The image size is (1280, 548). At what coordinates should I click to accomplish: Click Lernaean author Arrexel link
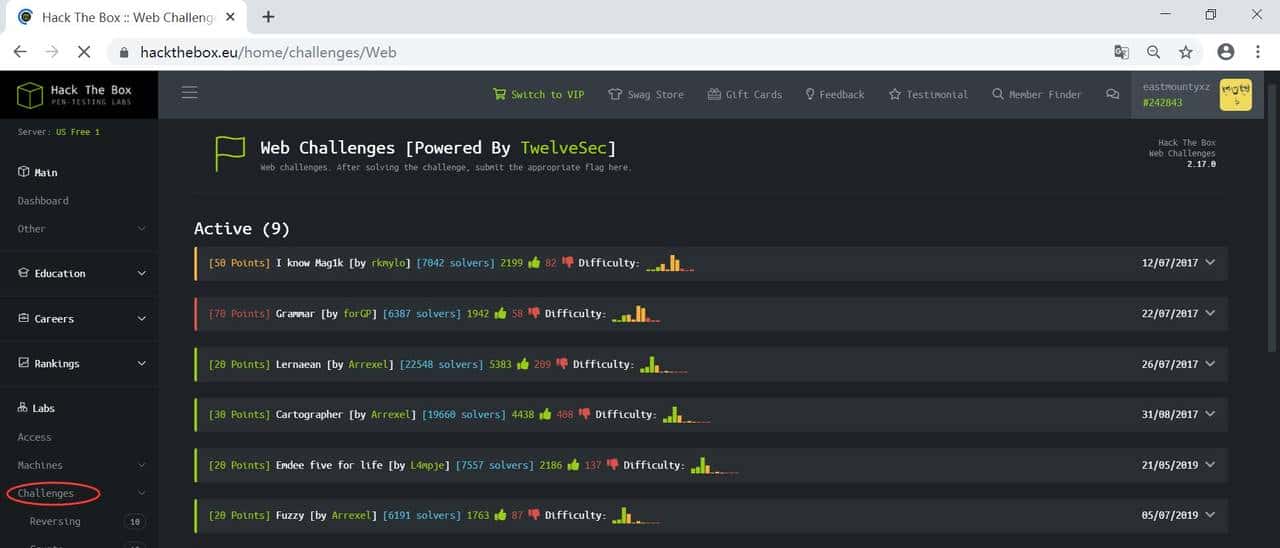(x=368, y=365)
